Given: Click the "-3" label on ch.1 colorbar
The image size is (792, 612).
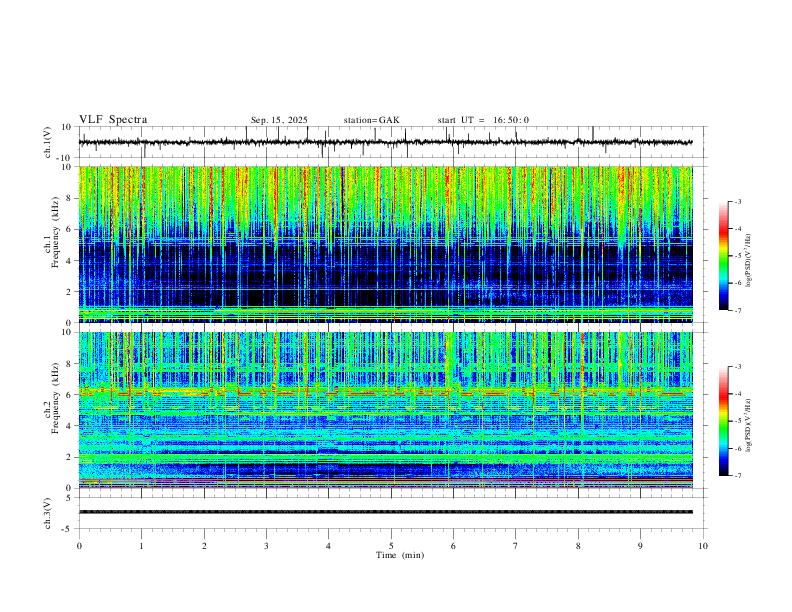Looking at the screenshot, I should click(737, 202).
